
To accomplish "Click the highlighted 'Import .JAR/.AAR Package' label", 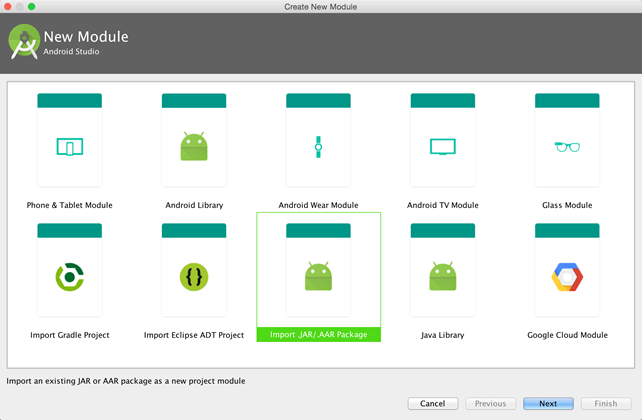I will (319, 334).
